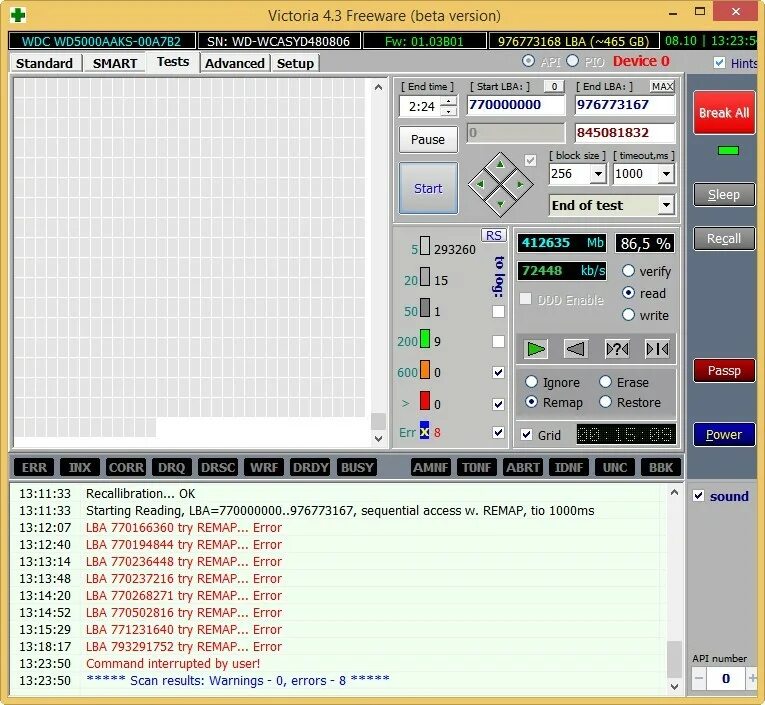The height and width of the screenshot is (705, 765).
Task: Toggle the Grid checkbox
Action: pyautogui.click(x=526, y=435)
